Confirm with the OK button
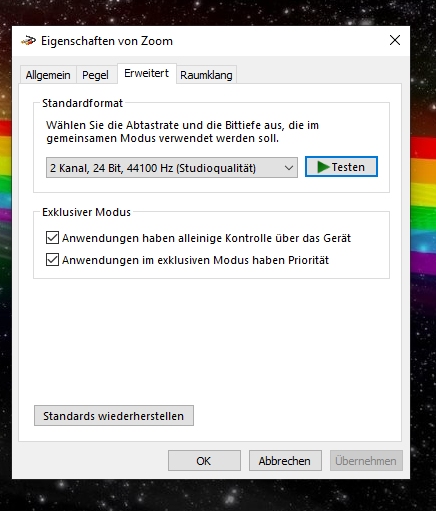Screen dimensions: 436x511 click(204, 461)
